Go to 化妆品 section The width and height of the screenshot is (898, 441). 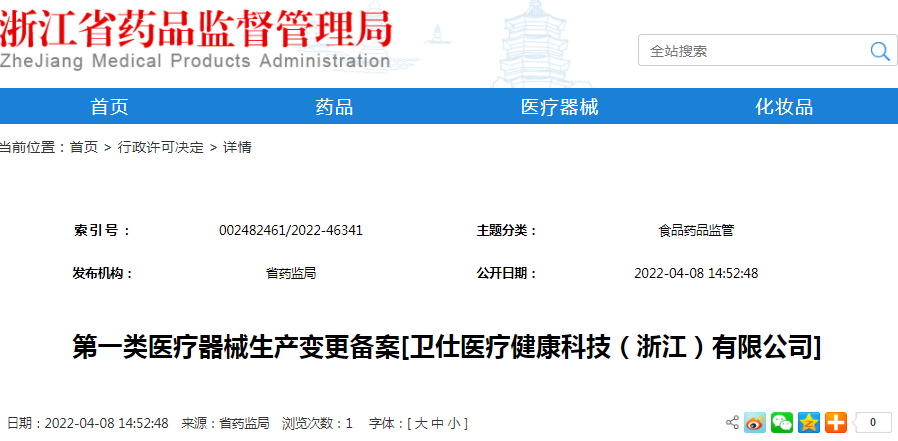tap(783, 107)
